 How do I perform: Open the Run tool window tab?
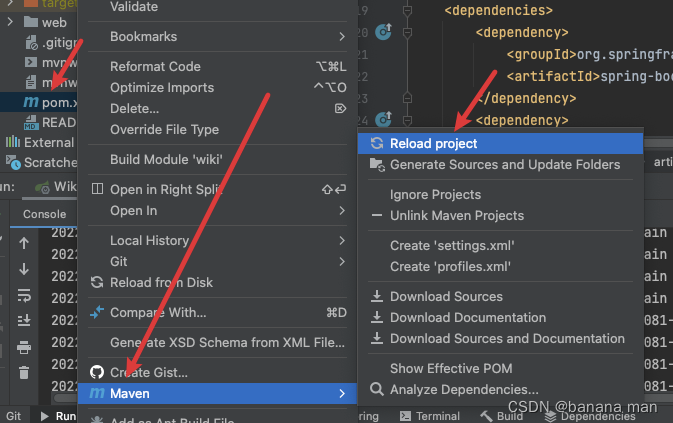58,416
